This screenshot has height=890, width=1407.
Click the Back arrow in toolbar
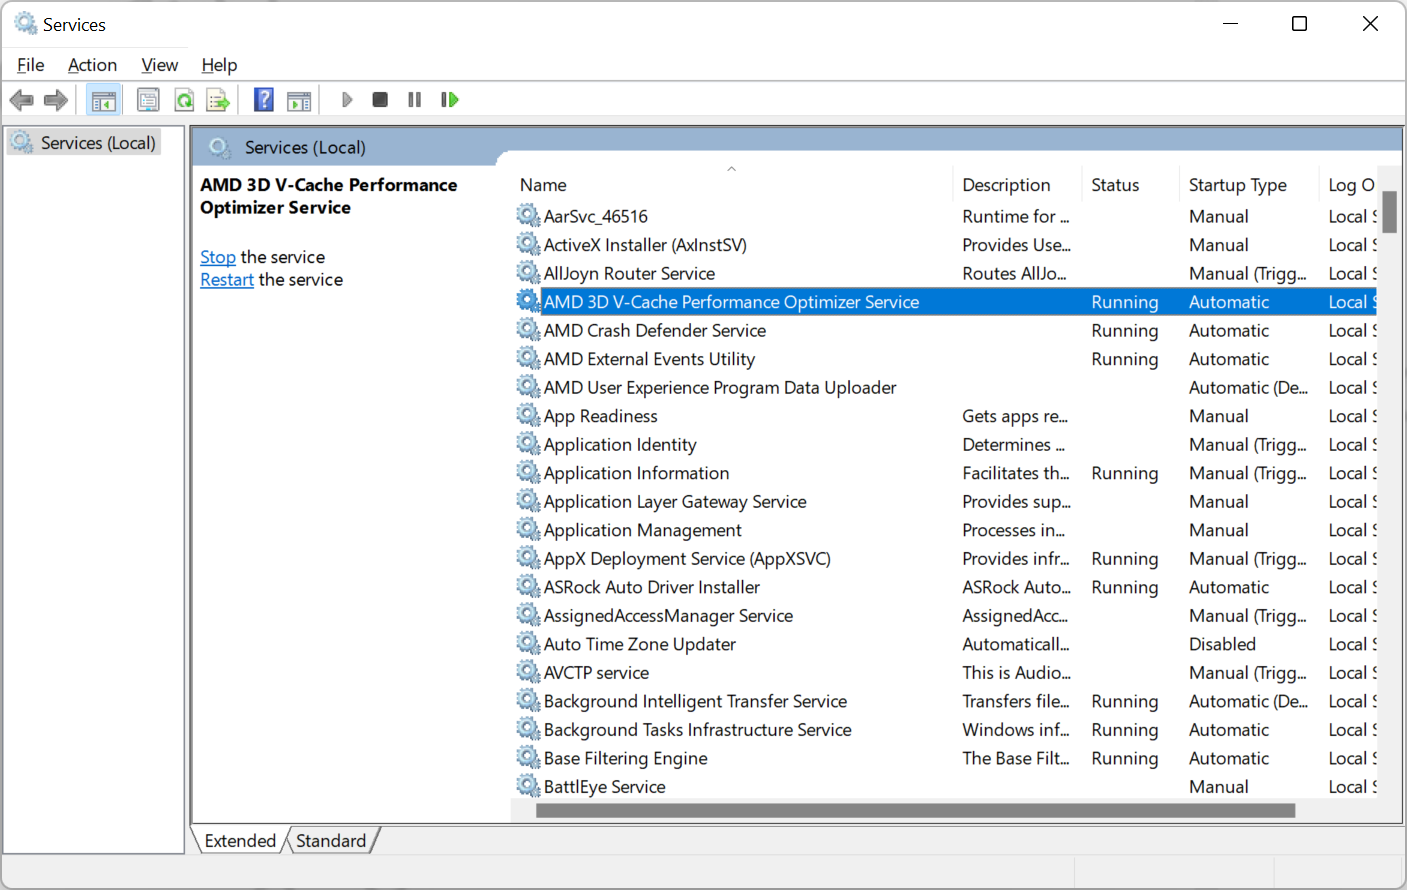click(21, 100)
